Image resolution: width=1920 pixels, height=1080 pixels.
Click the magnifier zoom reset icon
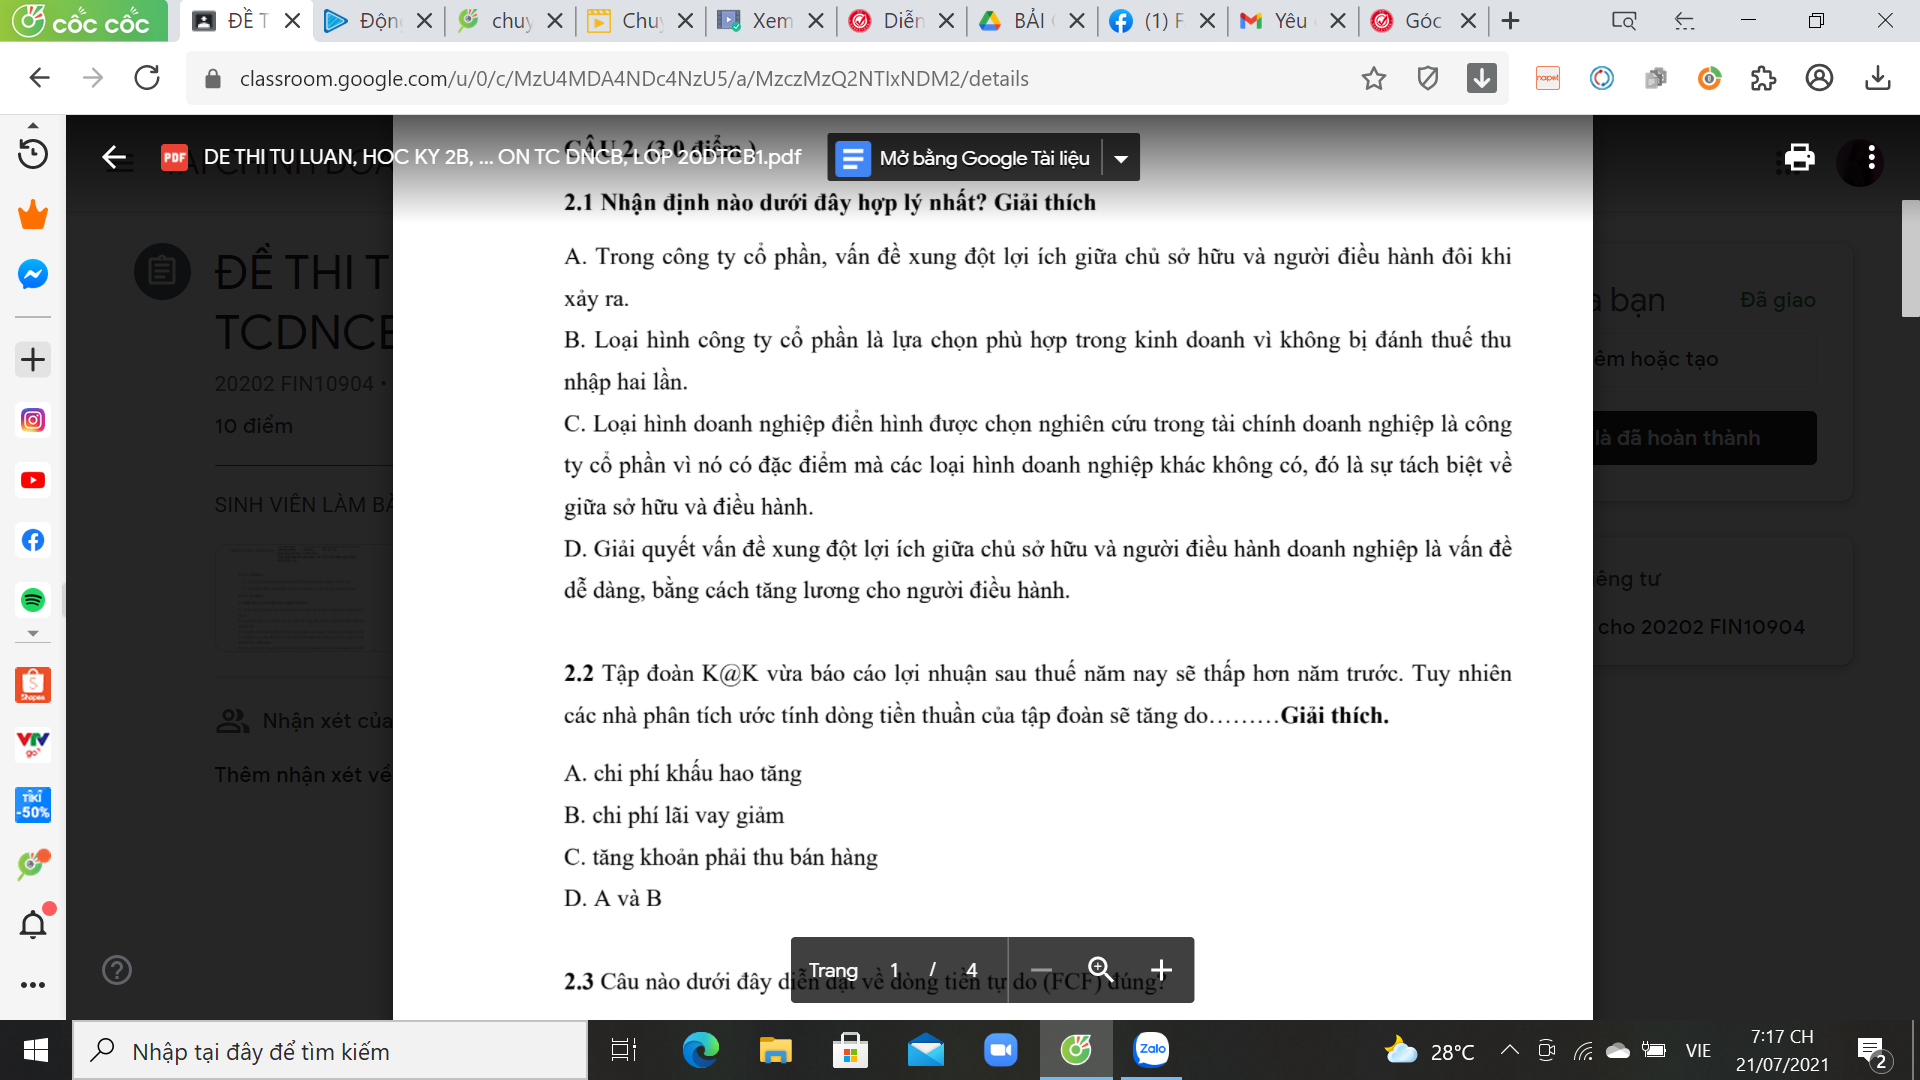tap(1100, 970)
